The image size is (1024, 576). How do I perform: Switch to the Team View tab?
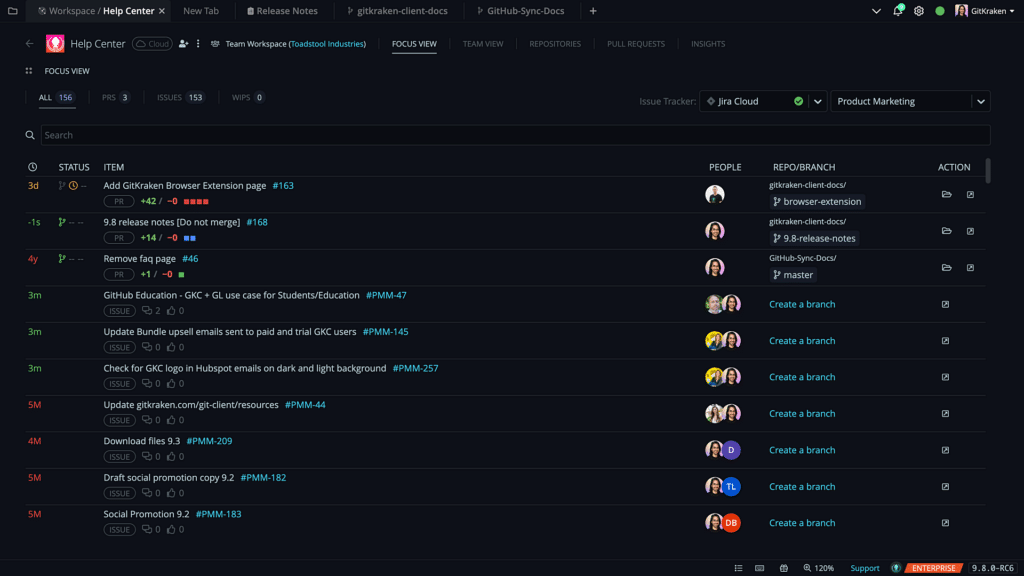coord(483,44)
